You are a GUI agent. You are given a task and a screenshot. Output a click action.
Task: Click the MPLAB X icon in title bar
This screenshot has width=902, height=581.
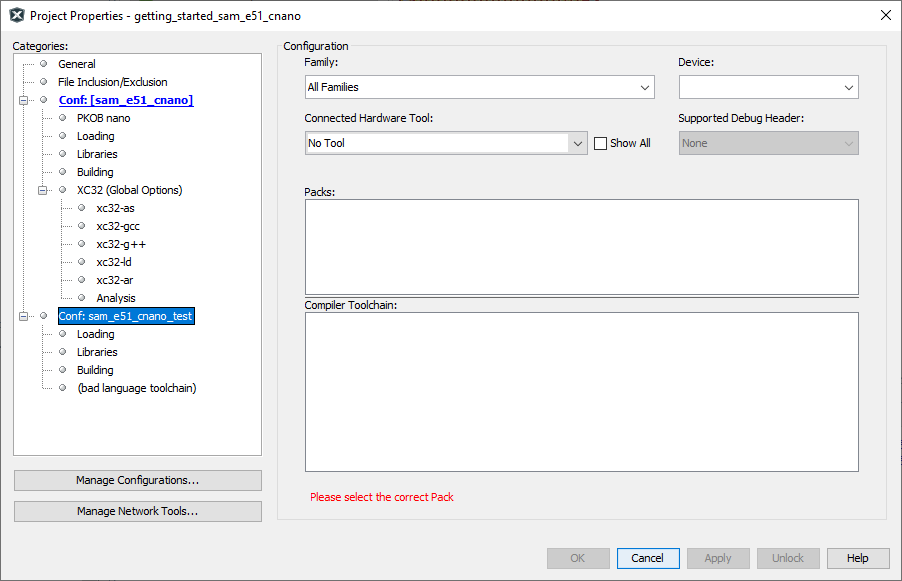(16, 15)
